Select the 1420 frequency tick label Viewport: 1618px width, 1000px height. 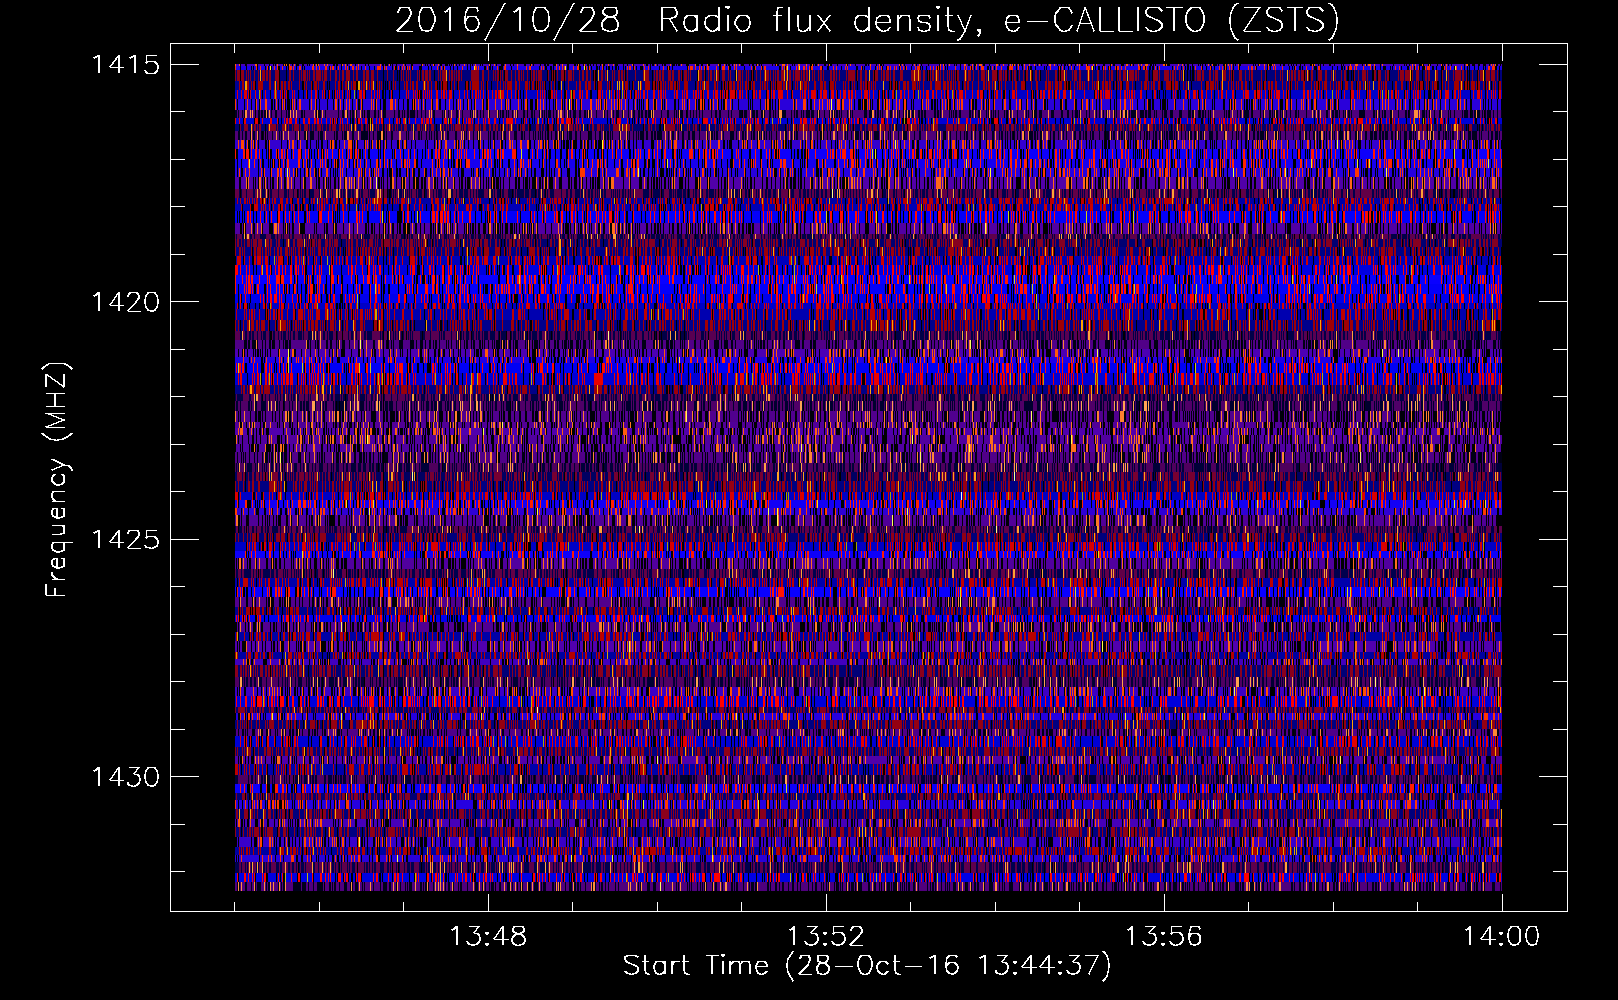[x=125, y=302]
